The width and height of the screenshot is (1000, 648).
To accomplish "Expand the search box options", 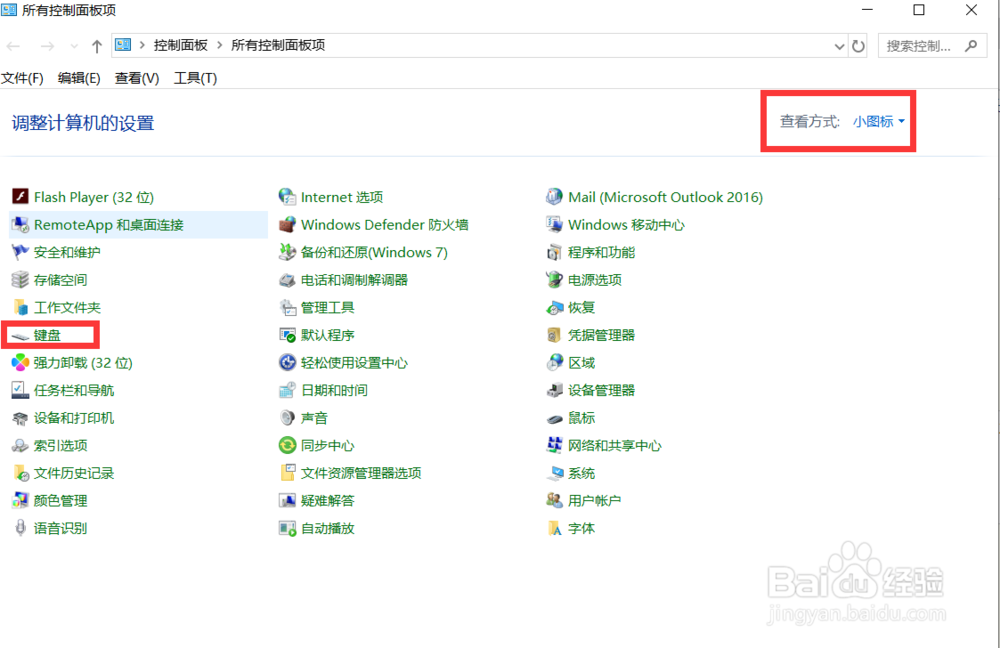I will tap(967, 45).
